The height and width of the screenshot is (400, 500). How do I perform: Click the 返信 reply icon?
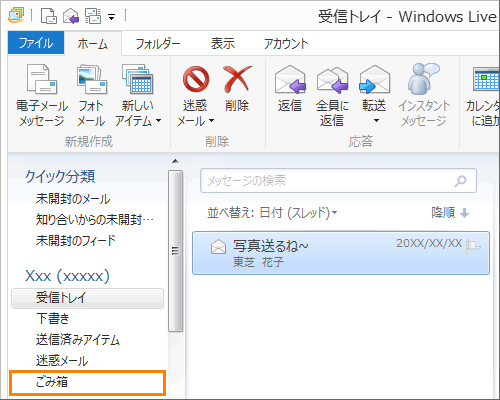(x=290, y=79)
